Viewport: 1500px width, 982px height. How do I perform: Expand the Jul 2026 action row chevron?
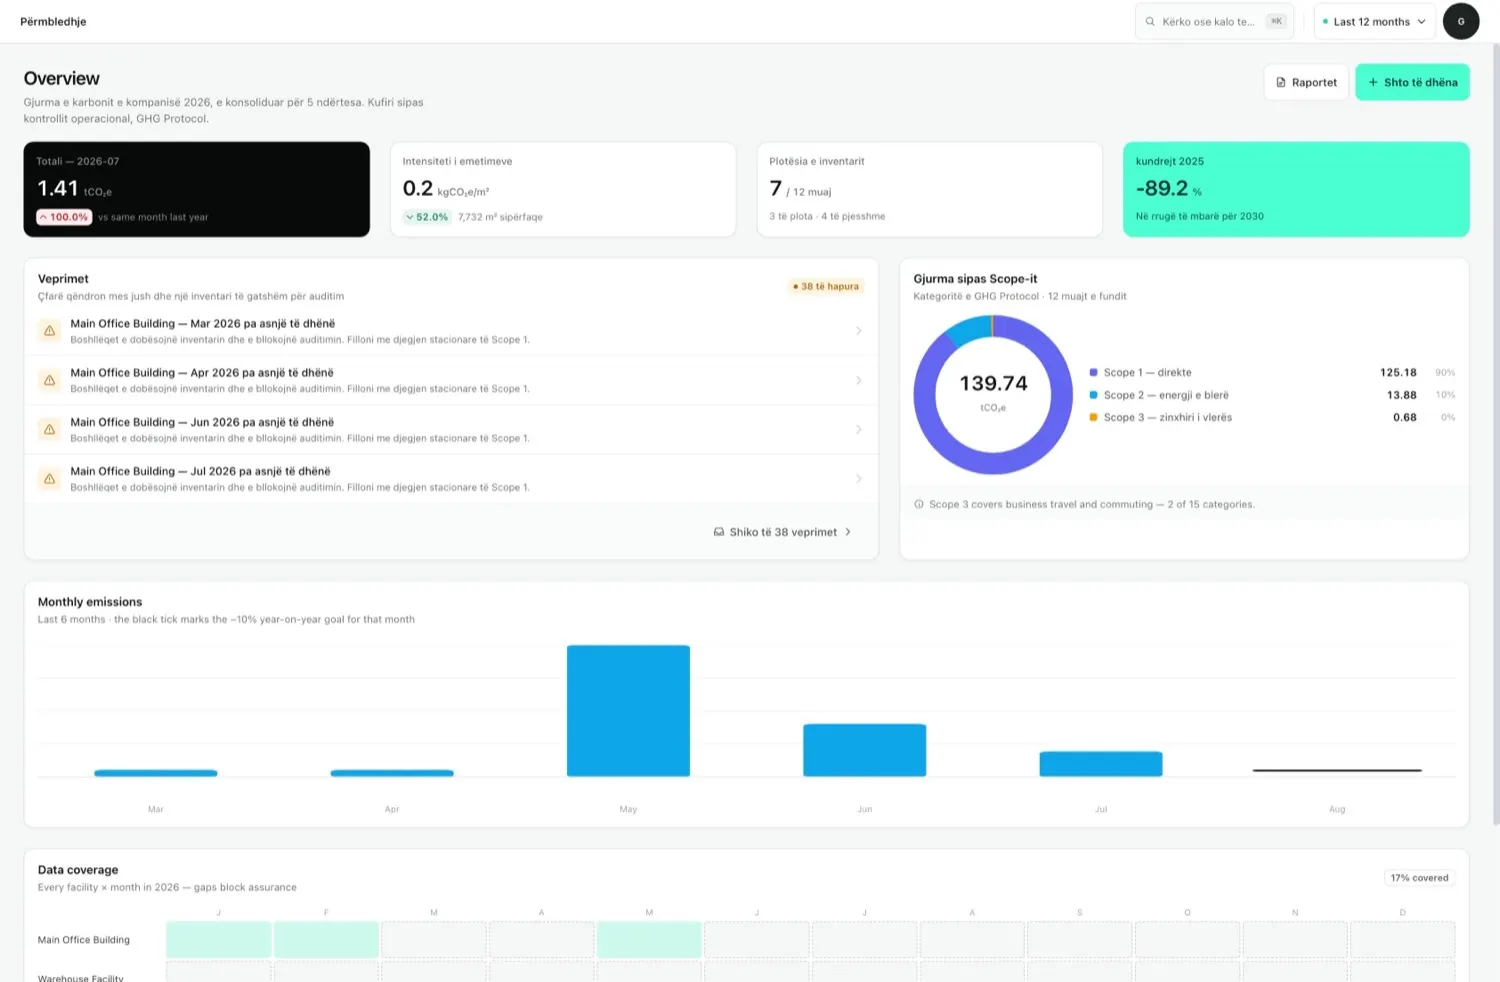click(x=858, y=479)
